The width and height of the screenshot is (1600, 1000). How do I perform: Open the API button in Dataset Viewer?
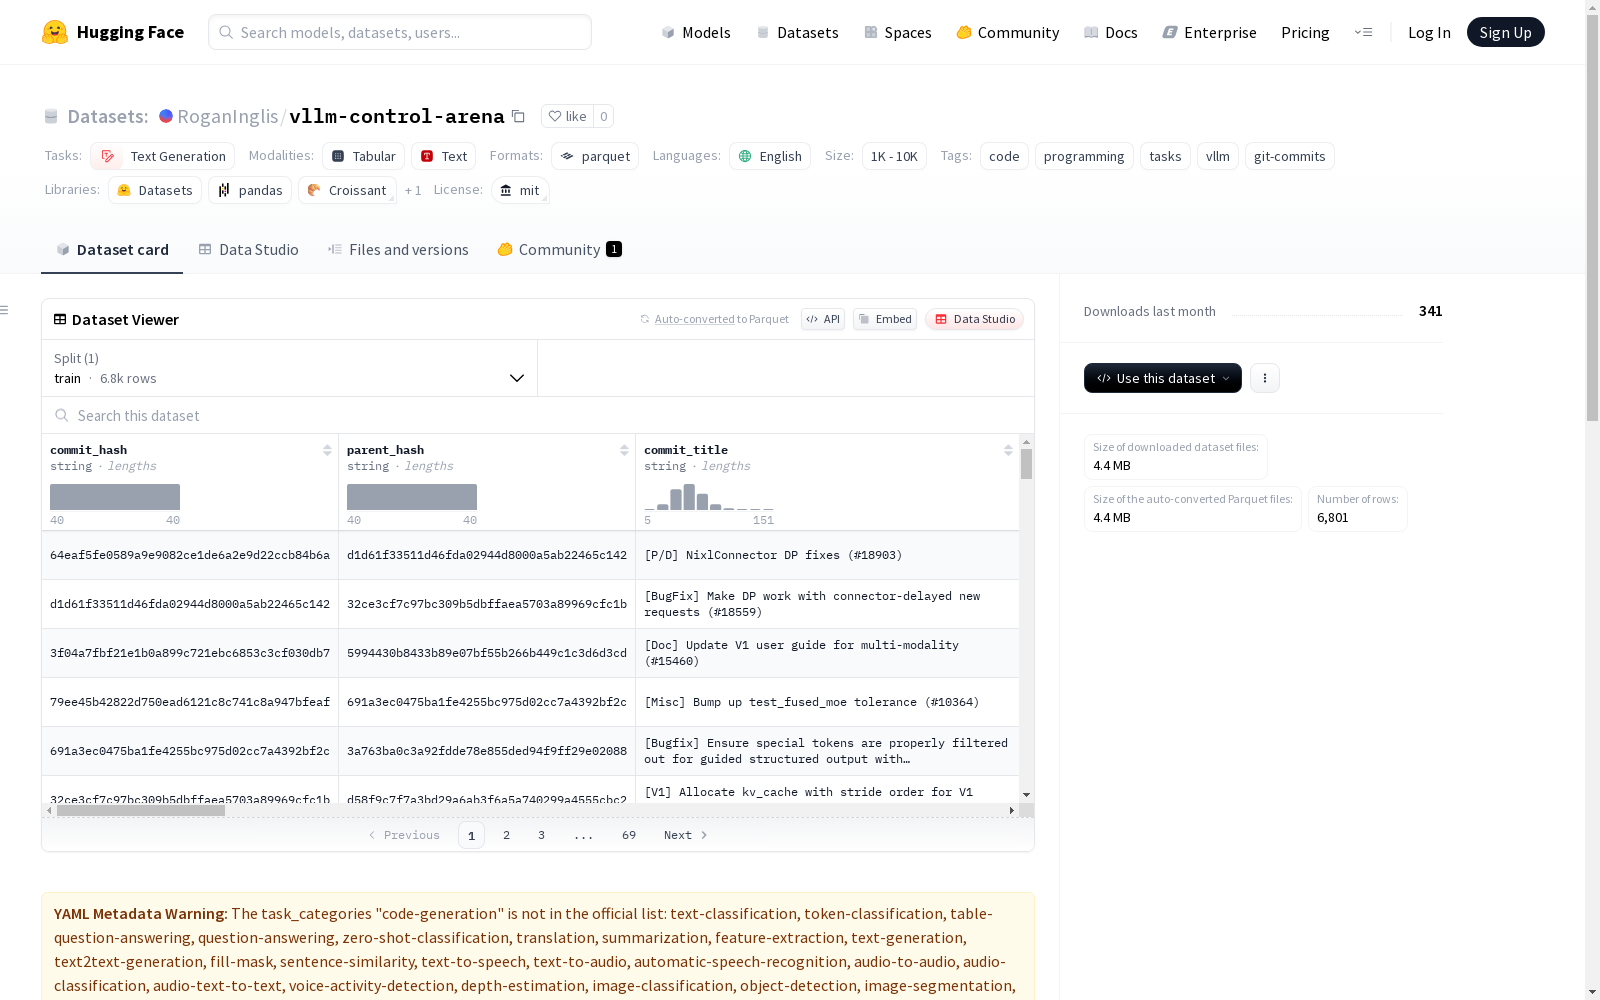coord(823,319)
